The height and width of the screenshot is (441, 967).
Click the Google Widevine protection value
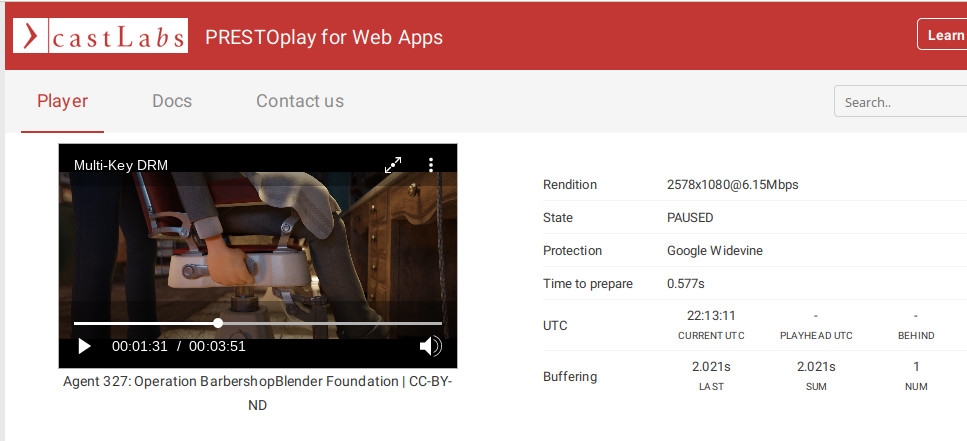point(715,250)
